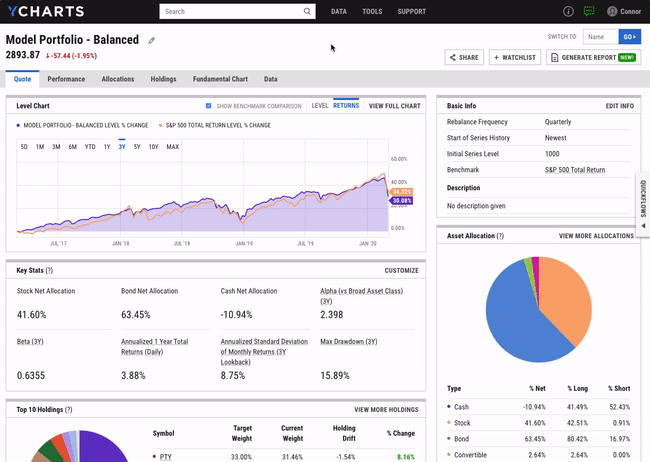The height and width of the screenshot is (462, 650).
Task: Click View More Allocations link
Action: 596,236
